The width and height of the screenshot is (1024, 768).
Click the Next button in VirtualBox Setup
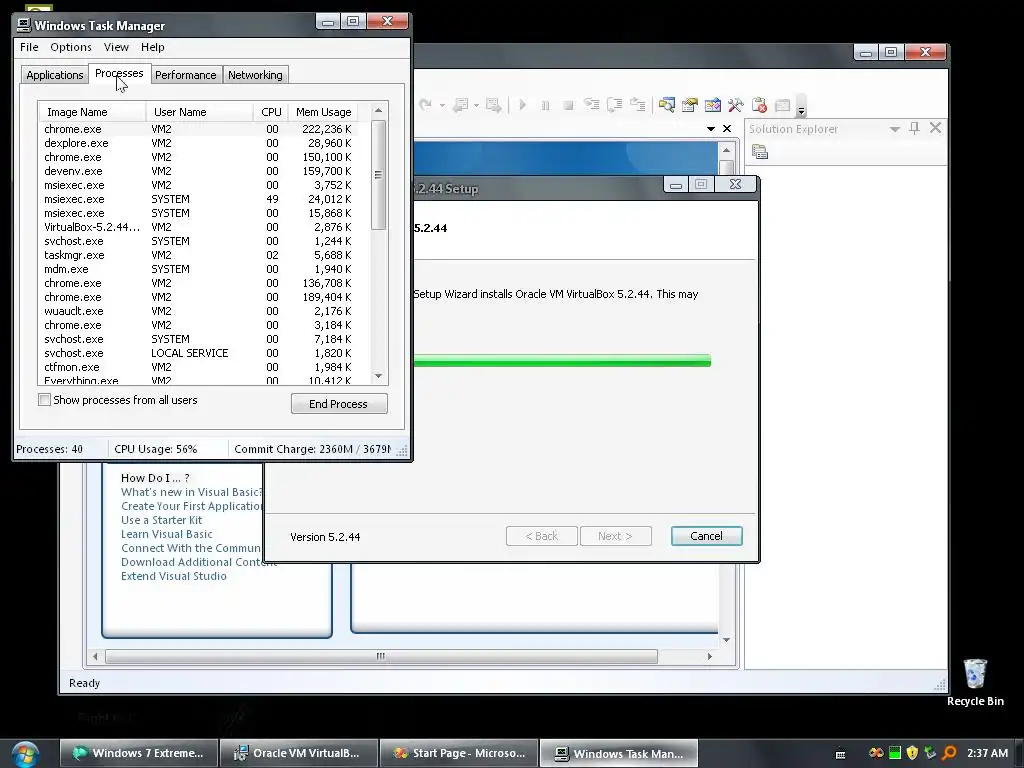[615, 536]
